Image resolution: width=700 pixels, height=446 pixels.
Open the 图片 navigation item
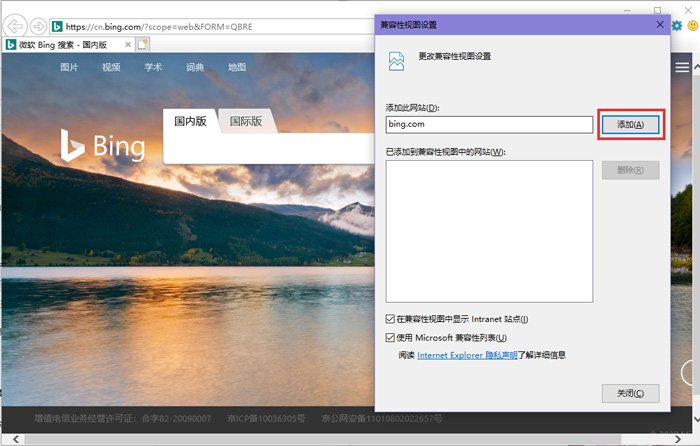69,67
